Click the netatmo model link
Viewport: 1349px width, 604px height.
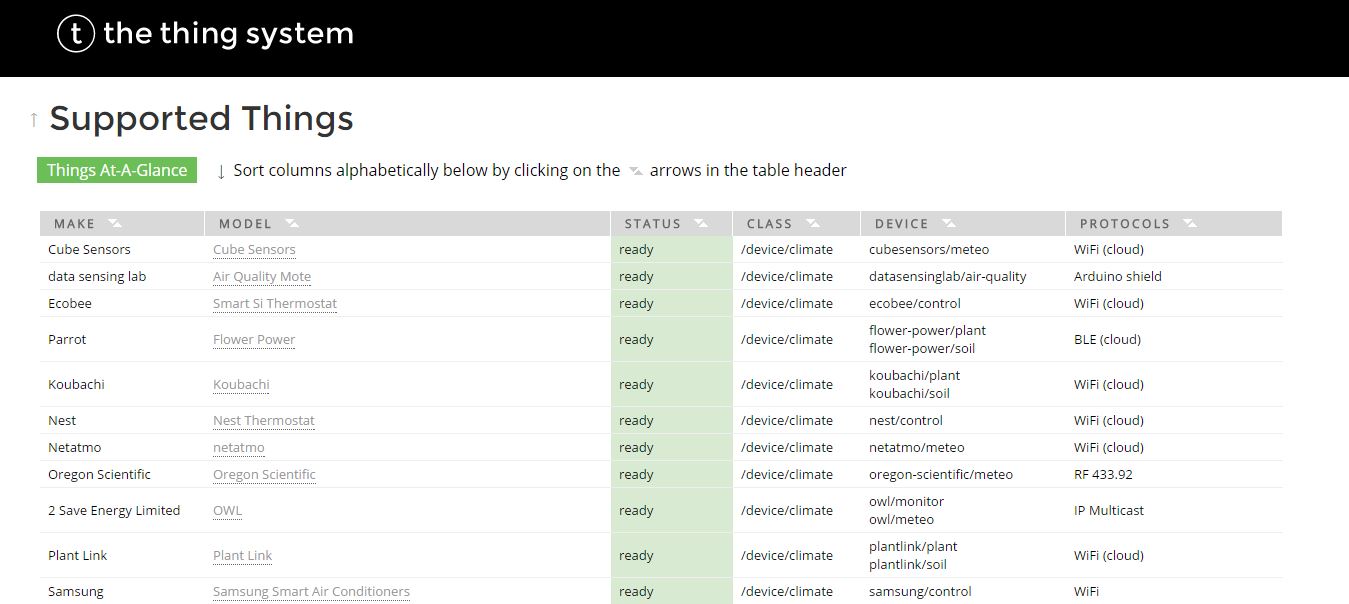239,448
